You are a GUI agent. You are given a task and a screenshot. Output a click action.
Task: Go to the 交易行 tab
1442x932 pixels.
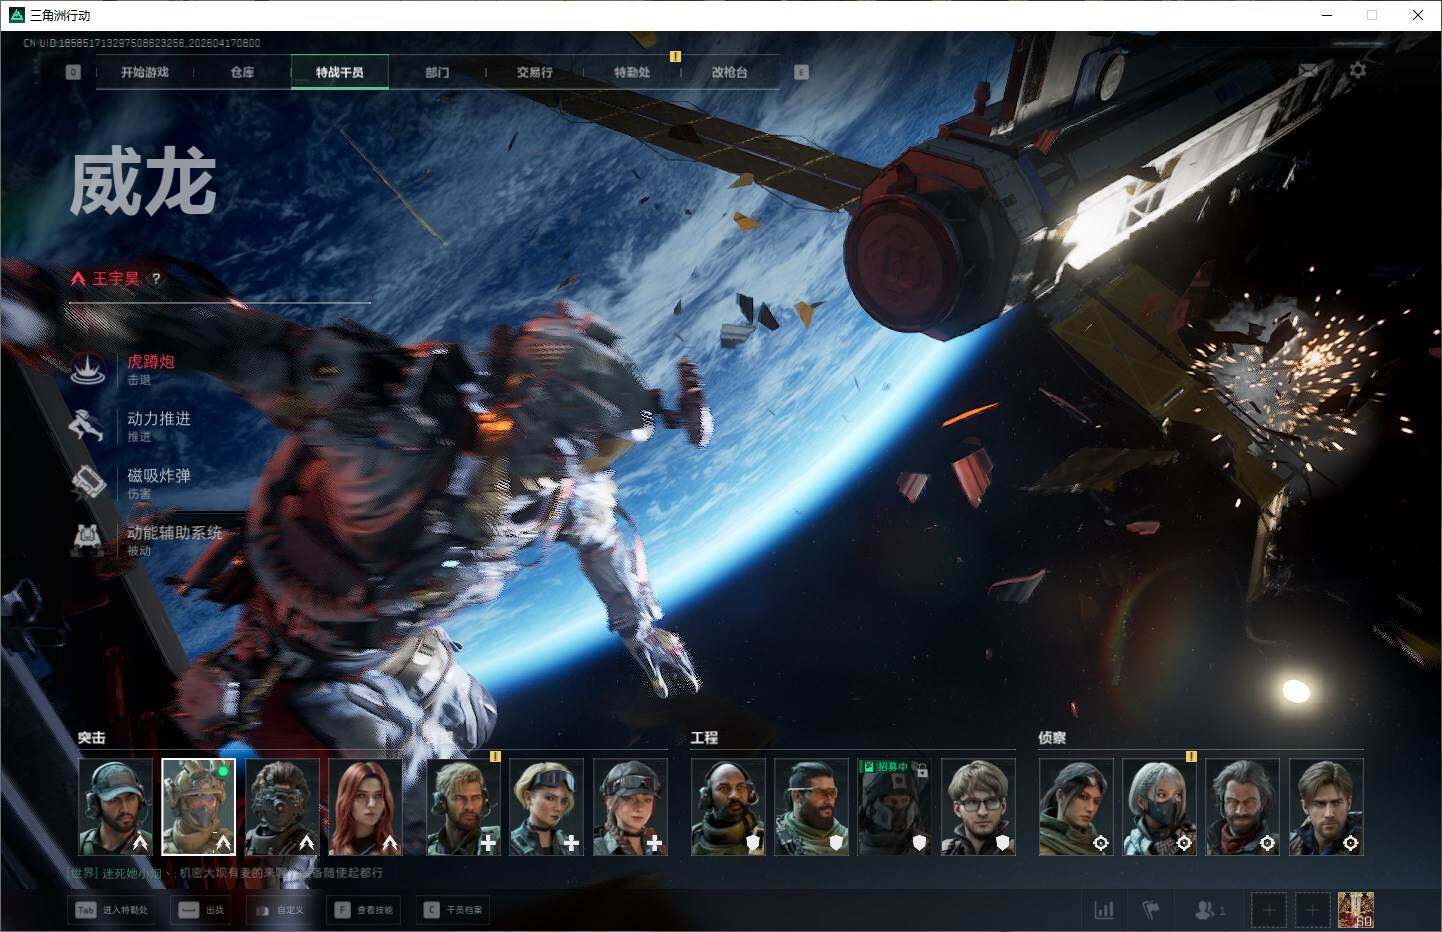535,72
